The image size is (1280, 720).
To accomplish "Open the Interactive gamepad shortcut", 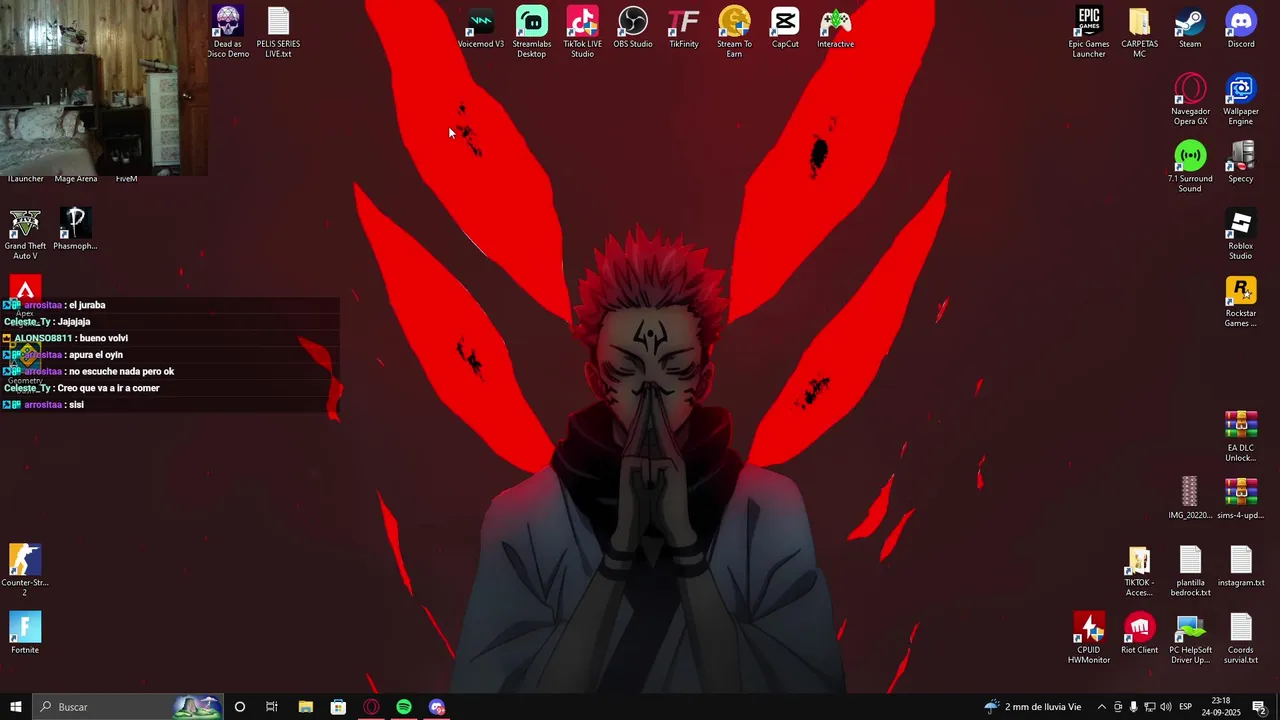I will [x=836, y=28].
